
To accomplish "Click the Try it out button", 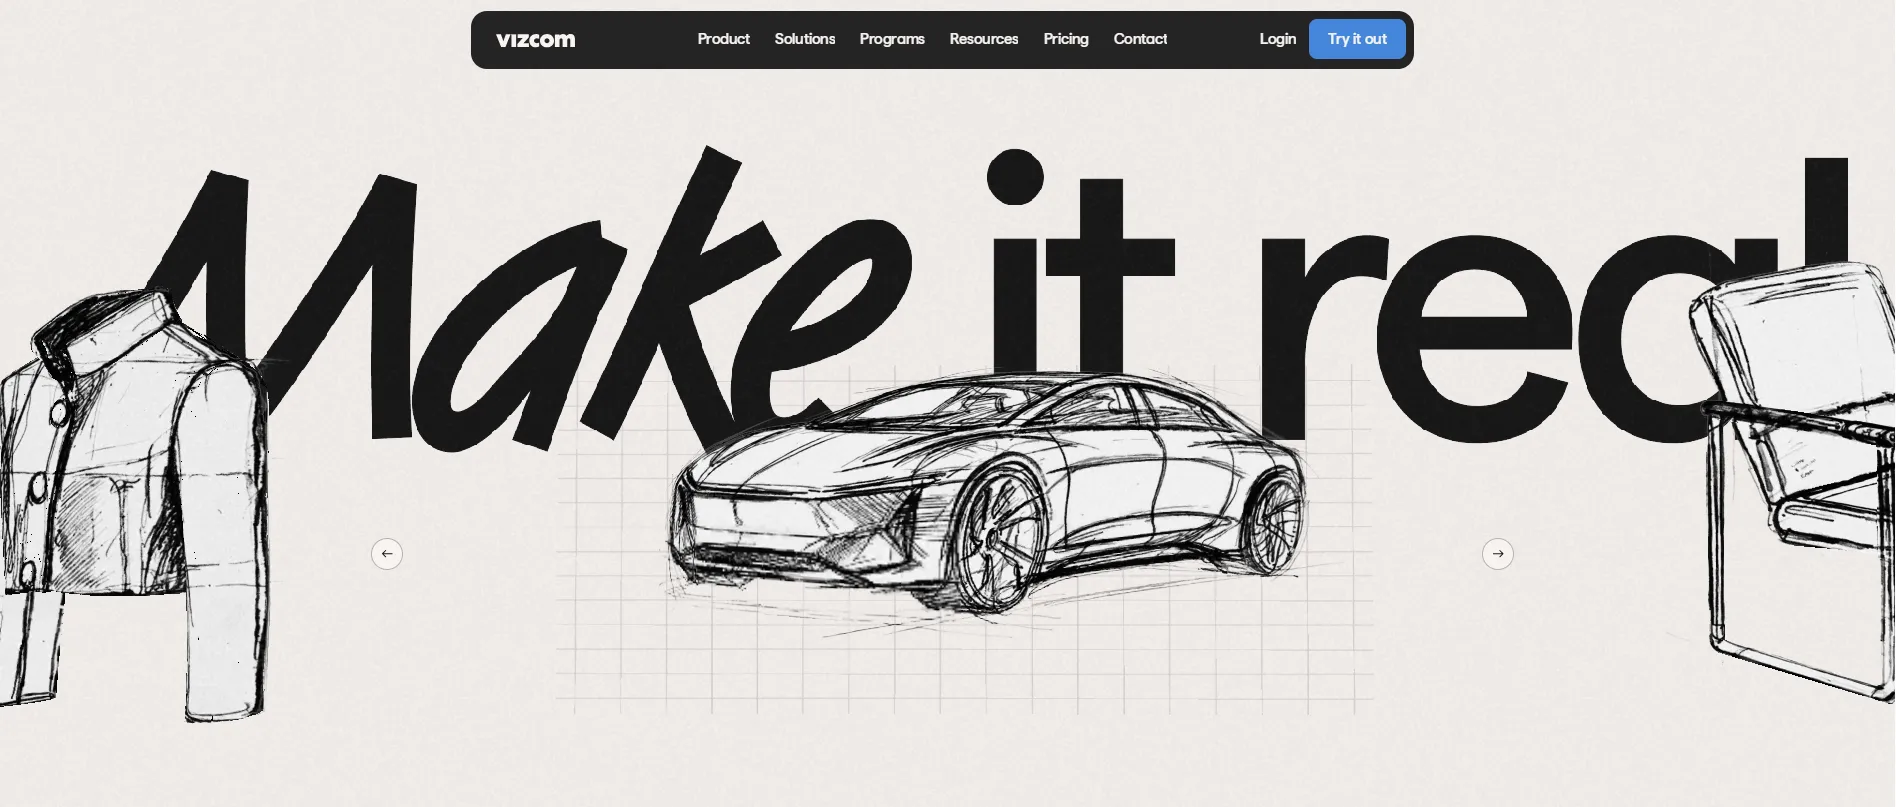I will pos(1357,39).
